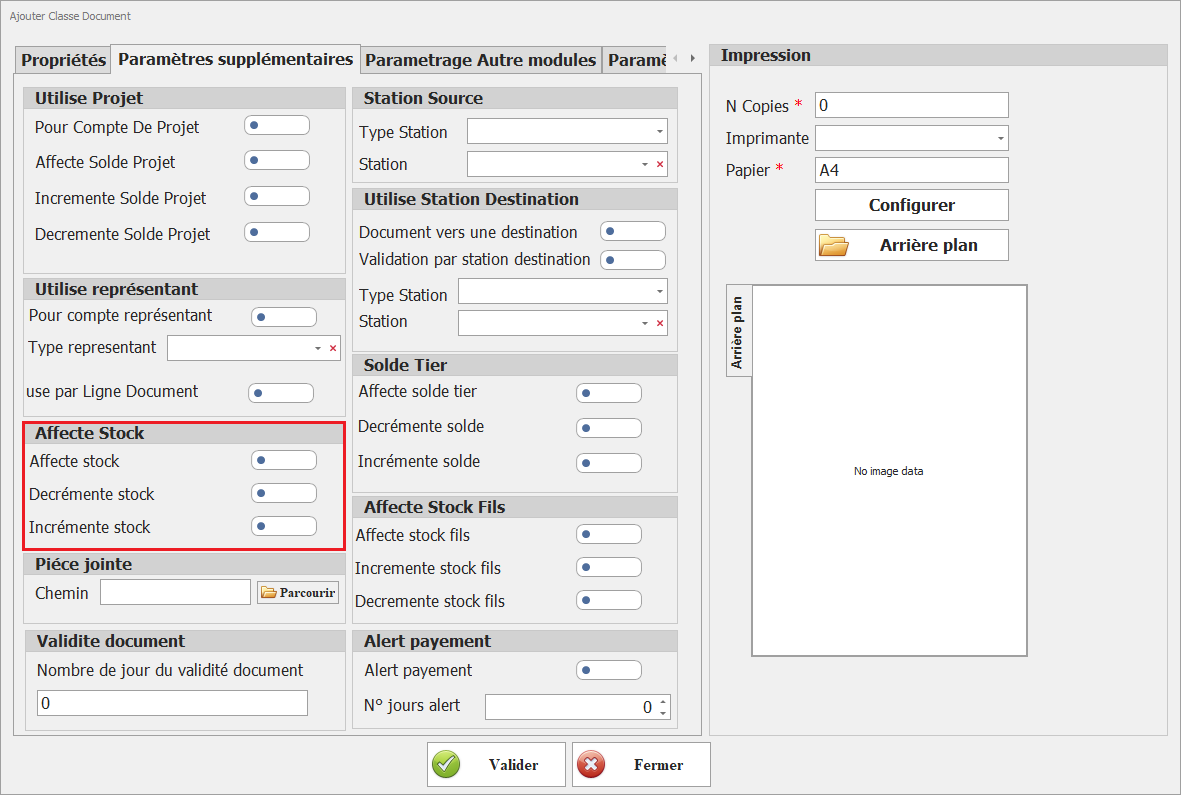
Task: Click the Configurer button
Action: pos(911,205)
